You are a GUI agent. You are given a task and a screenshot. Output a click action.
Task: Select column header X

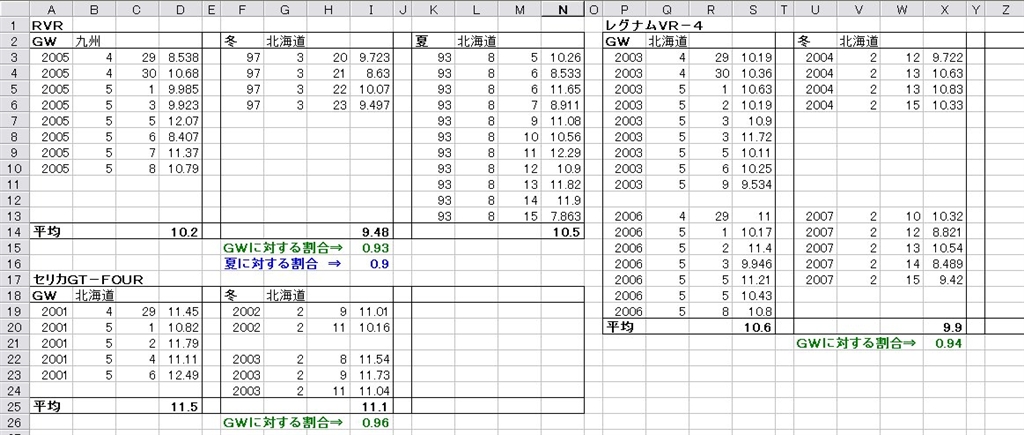945,8
